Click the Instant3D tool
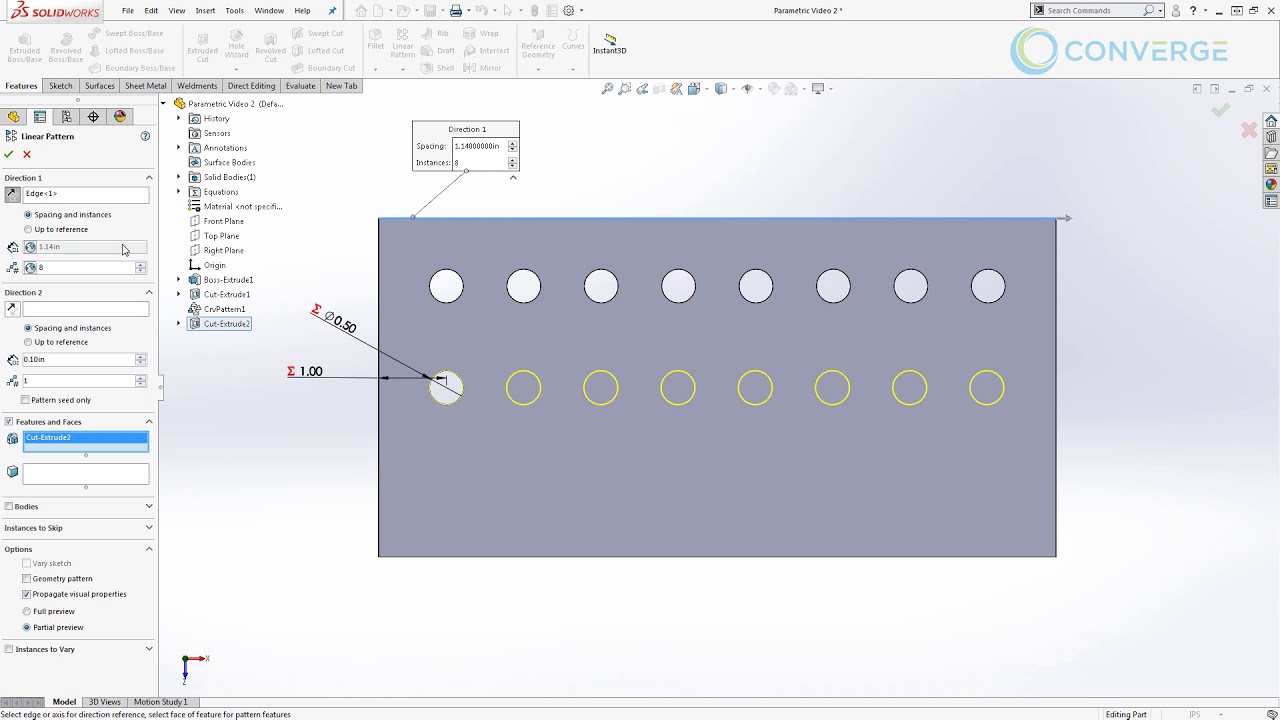This screenshot has height=720, width=1280. tap(609, 44)
